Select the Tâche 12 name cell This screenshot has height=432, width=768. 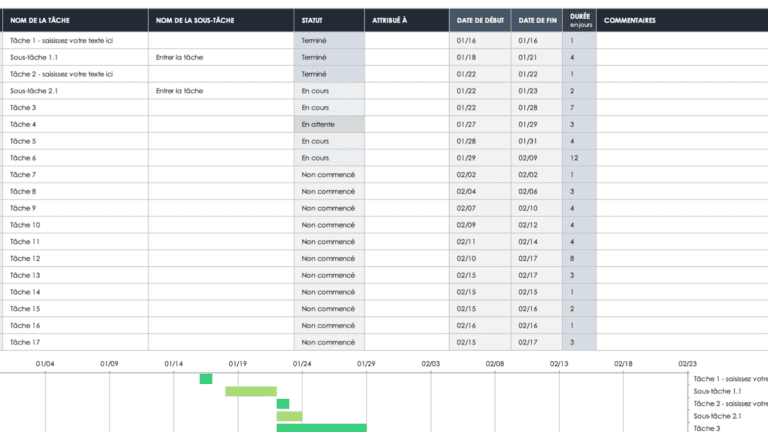[75, 258]
